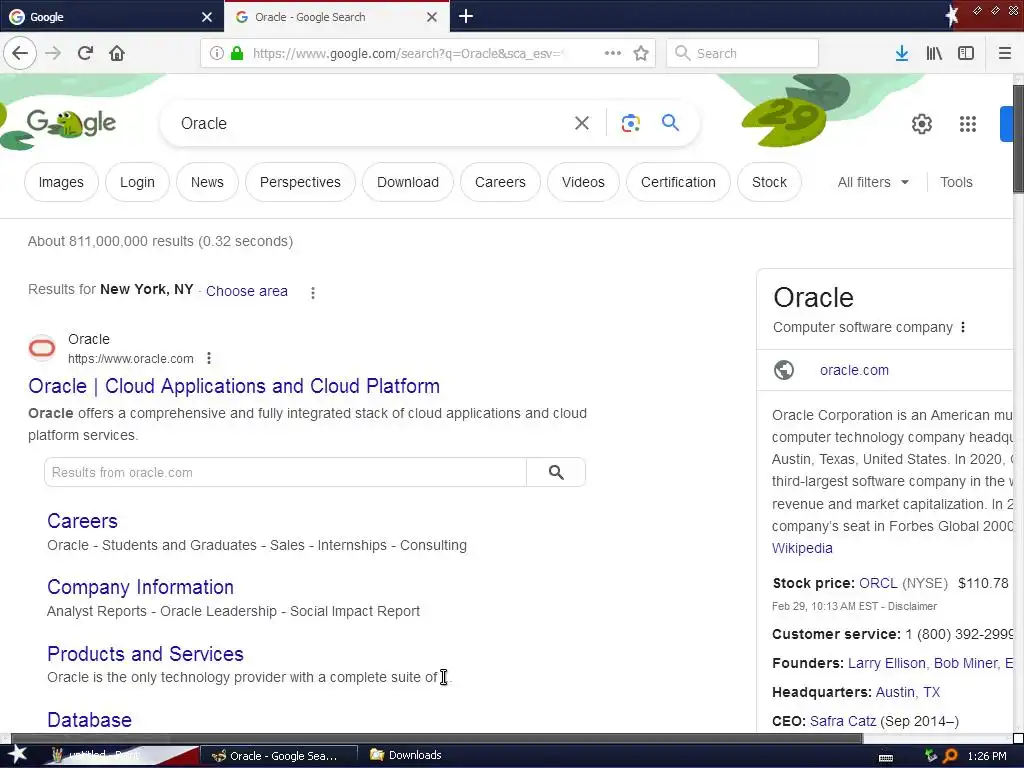This screenshot has height=768, width=1024.
Task: Open Downloads window from the taskbar
Action: [406, 755]
